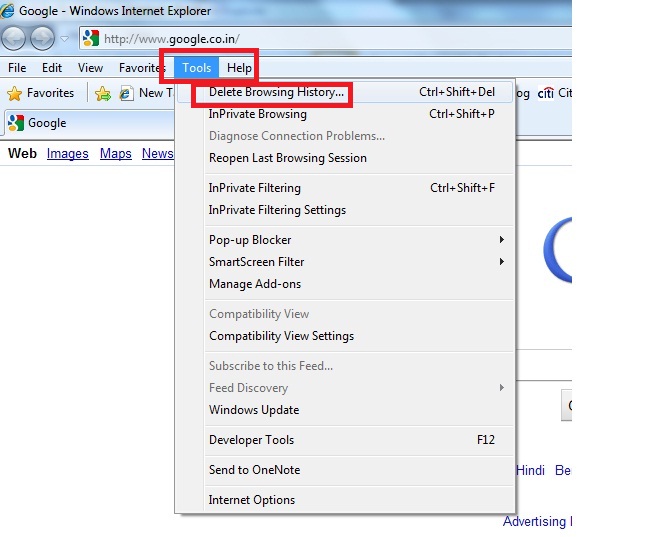Click the Hindi language link
This screenshot has width=671, height=537.
pyautogui.click(x=530, y=470)
